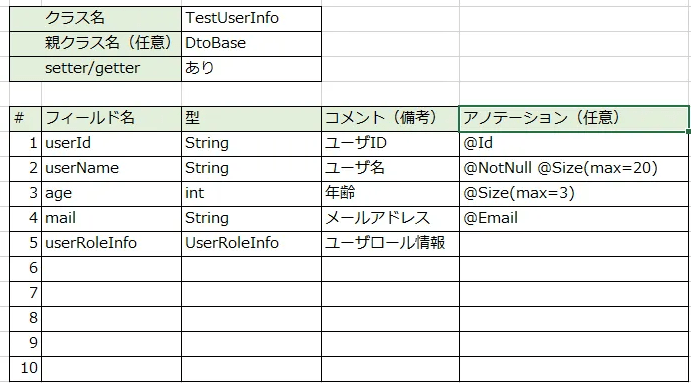Select the メールアドレス comment cell
This screenshot has height=383, width=691.
[x=390, y=219]
